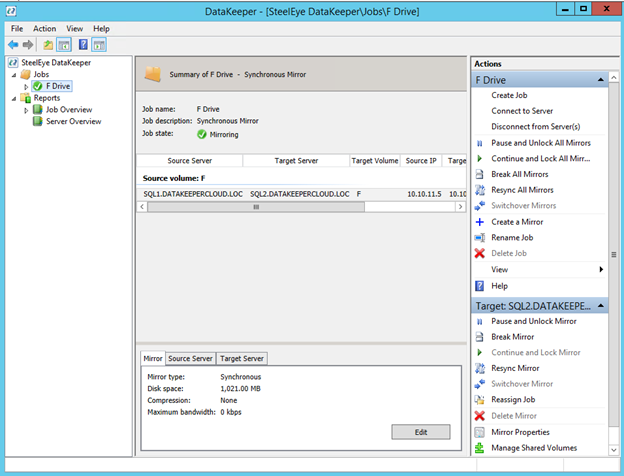Collapse the Jobs tree node
Screen dimensions: 624x476
point(14,75)
